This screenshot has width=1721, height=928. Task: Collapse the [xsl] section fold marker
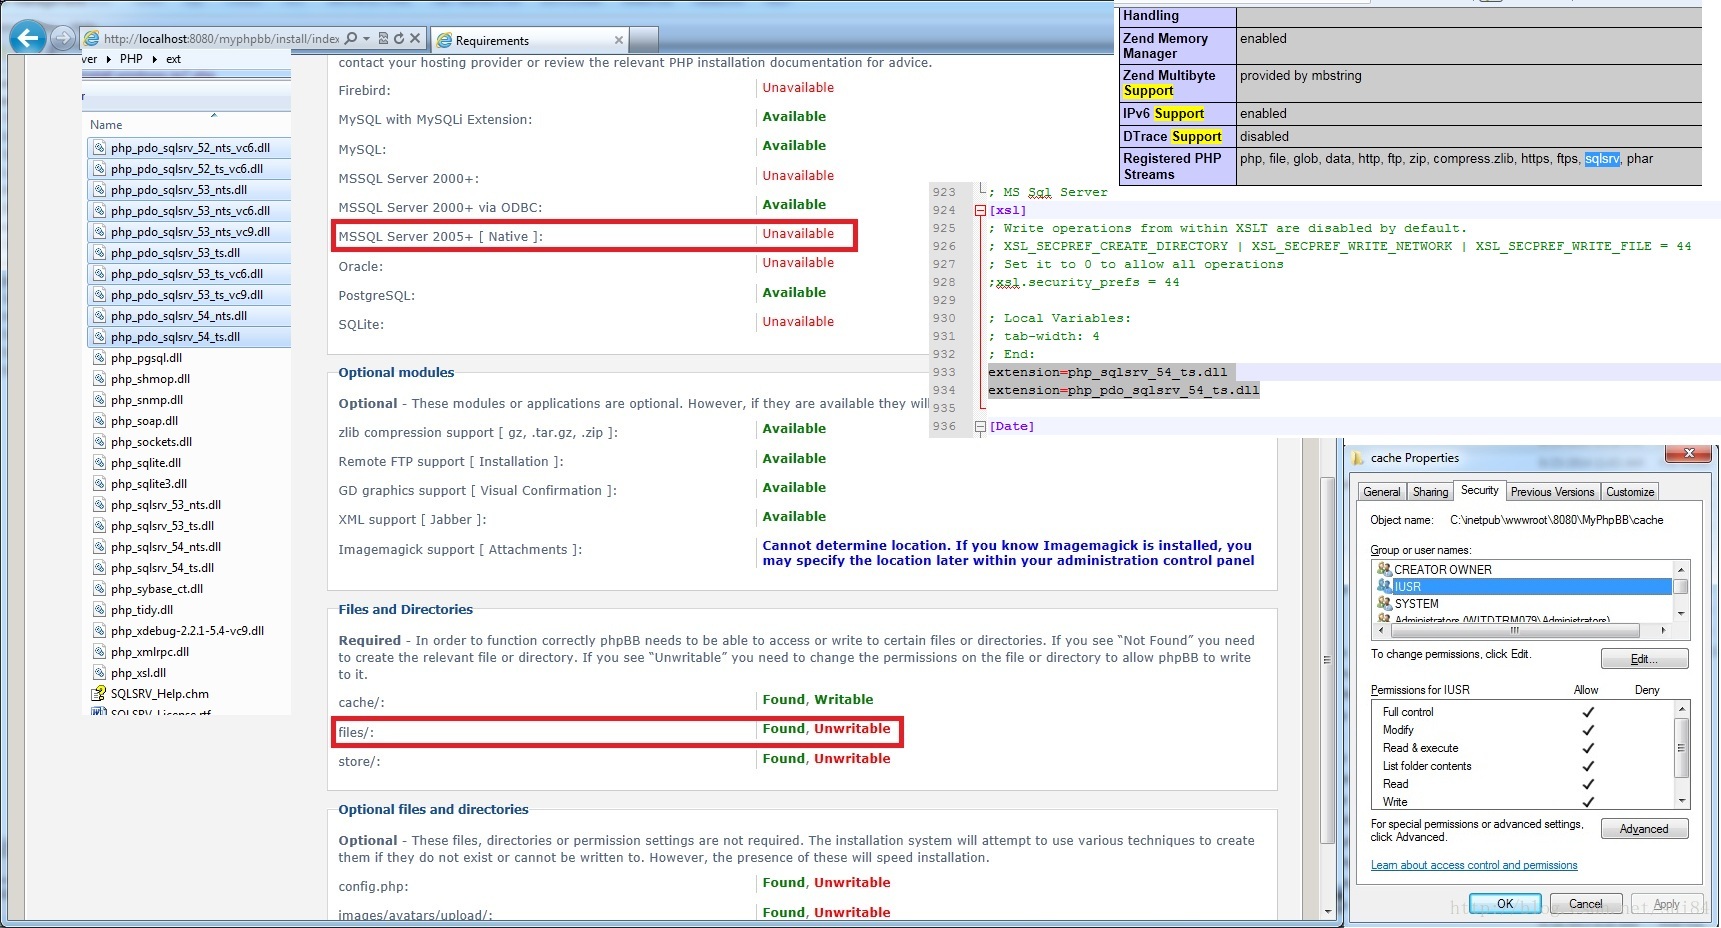(980, 210)
